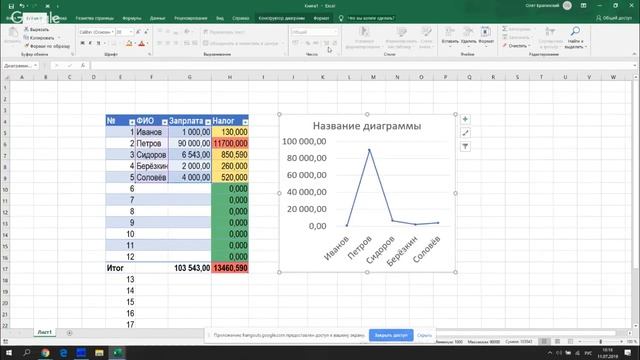Click the Что вы хотите сделать search box
Image resolution: width=640 pixels, height=360 pixels.
(x=371, y=18)
